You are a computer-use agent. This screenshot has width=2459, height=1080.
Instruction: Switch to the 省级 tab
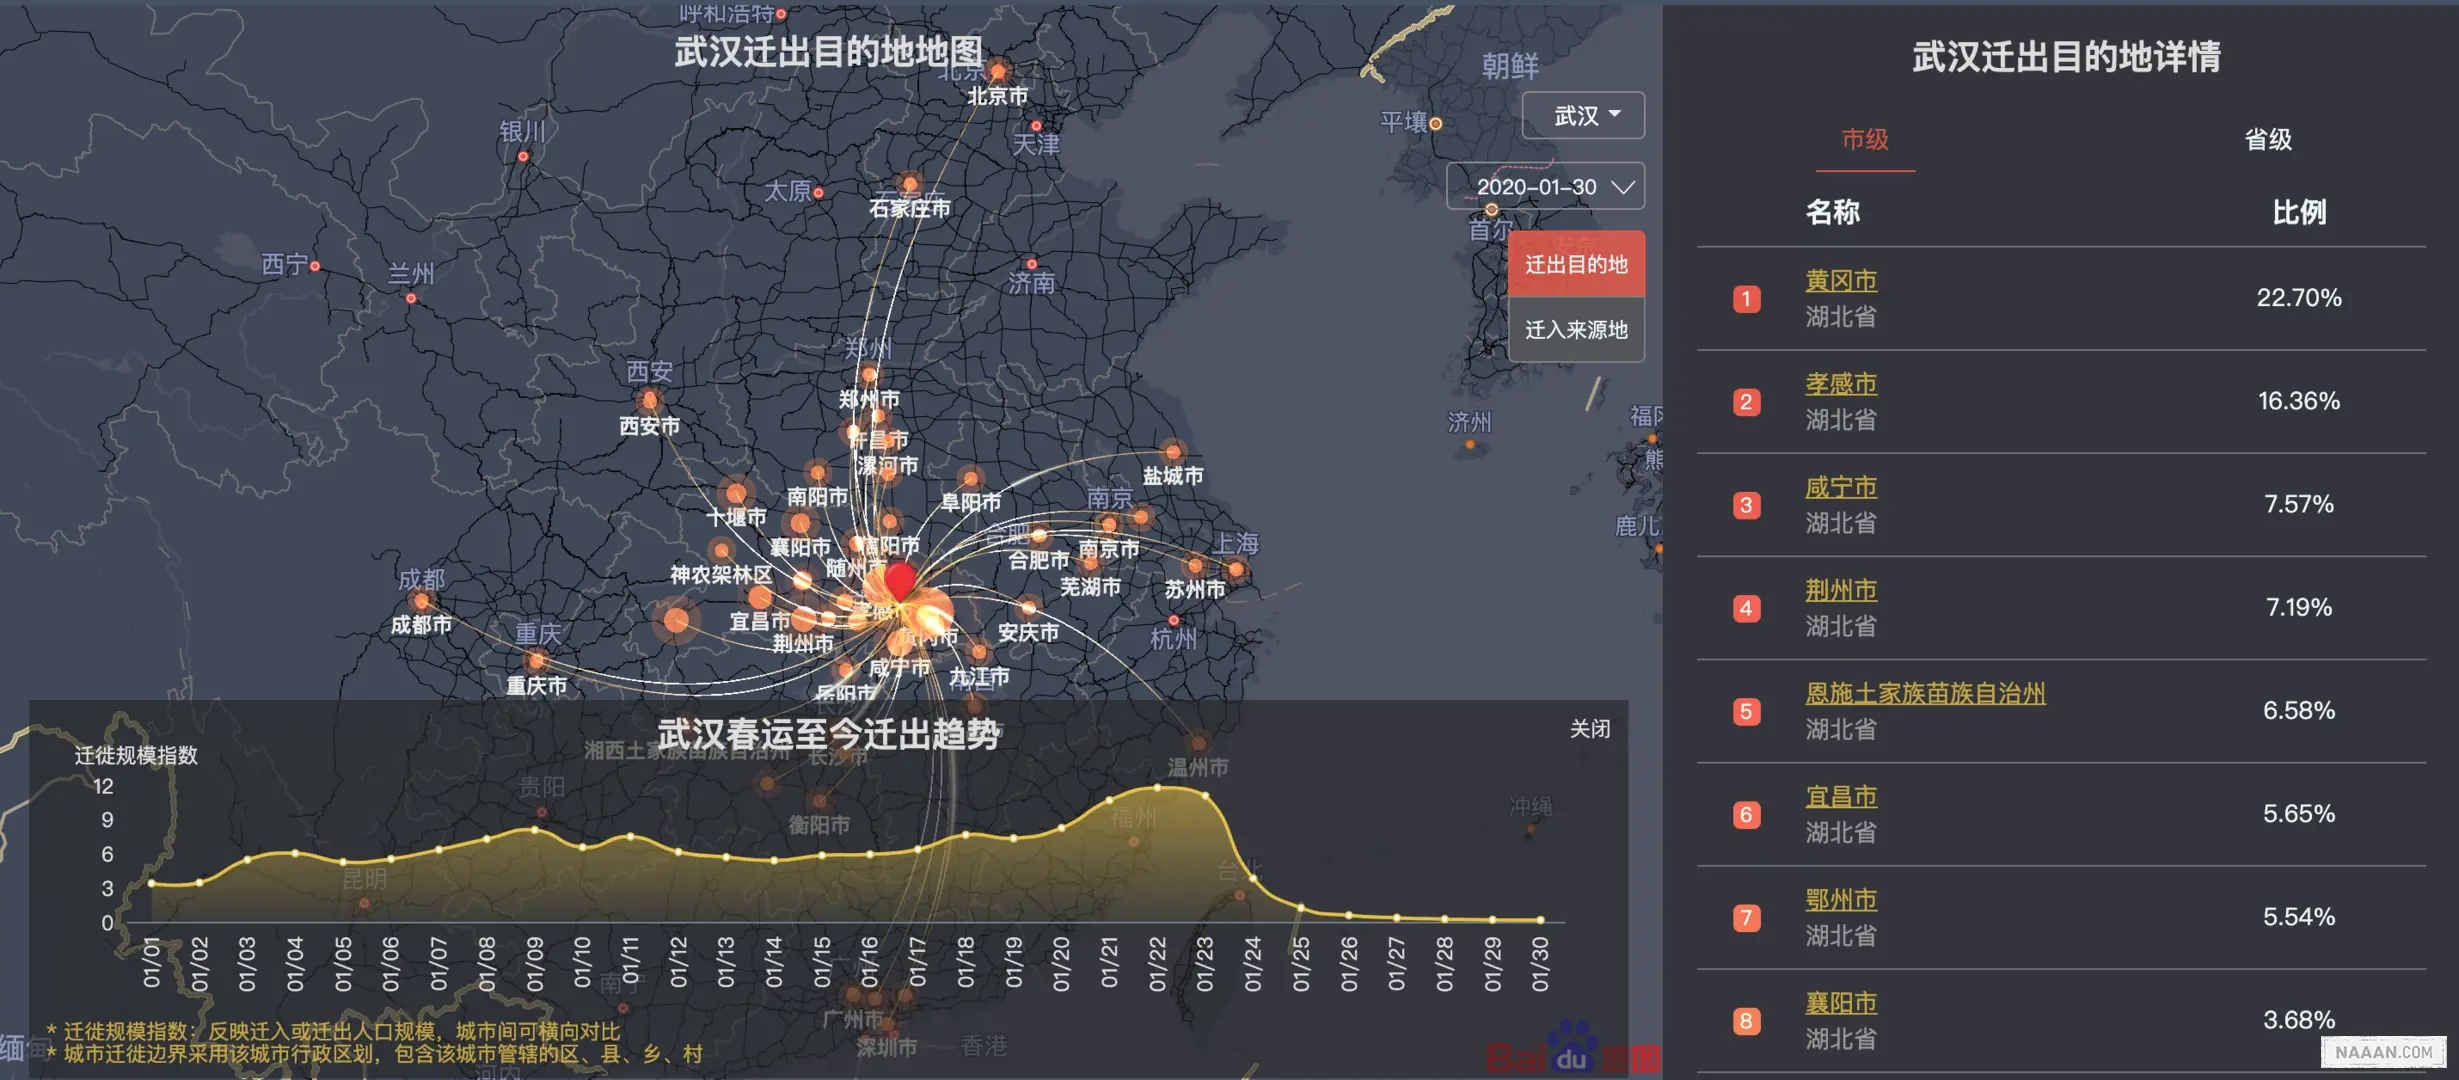[2267, 140]
